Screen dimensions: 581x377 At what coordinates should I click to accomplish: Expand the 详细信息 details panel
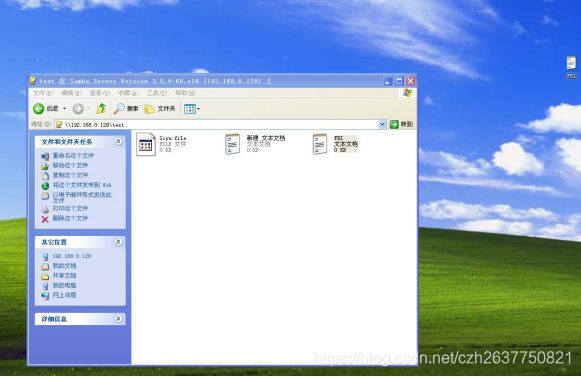(118, 318)
